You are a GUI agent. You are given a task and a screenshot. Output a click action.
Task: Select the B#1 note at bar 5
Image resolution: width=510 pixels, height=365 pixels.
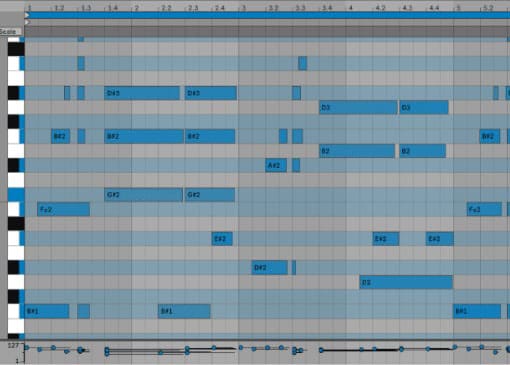pyautogui.click(x=477, y=311)
